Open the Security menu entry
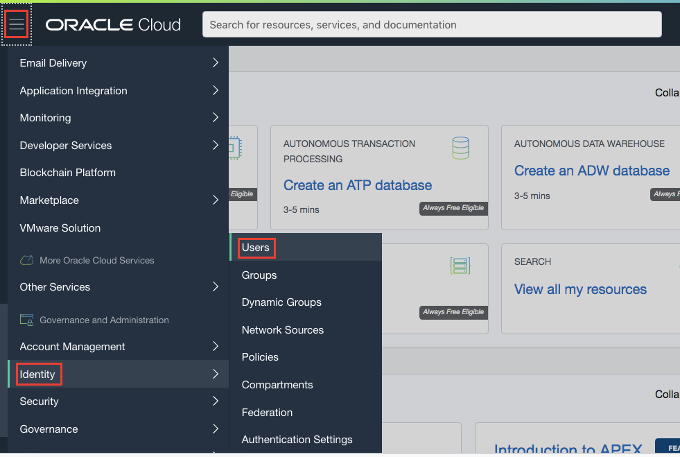680x457 pixels. tap(39, 402)
